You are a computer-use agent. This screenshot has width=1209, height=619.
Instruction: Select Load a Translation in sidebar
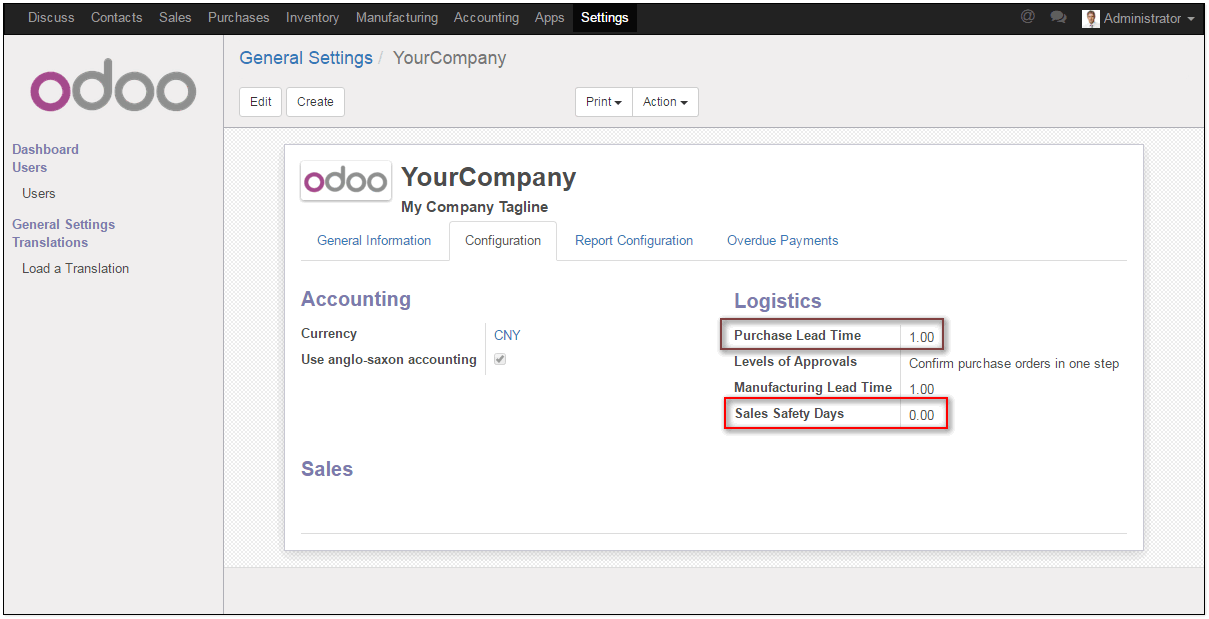tap(75, 268)
